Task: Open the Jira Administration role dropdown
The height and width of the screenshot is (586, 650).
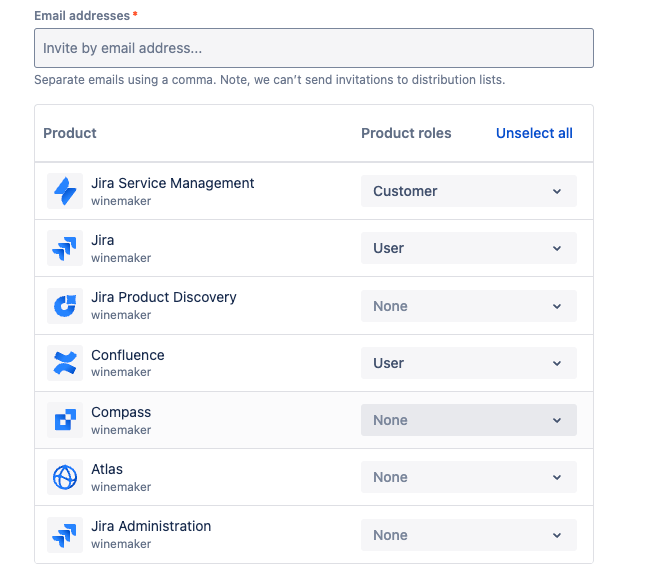Action: point(468,535)
